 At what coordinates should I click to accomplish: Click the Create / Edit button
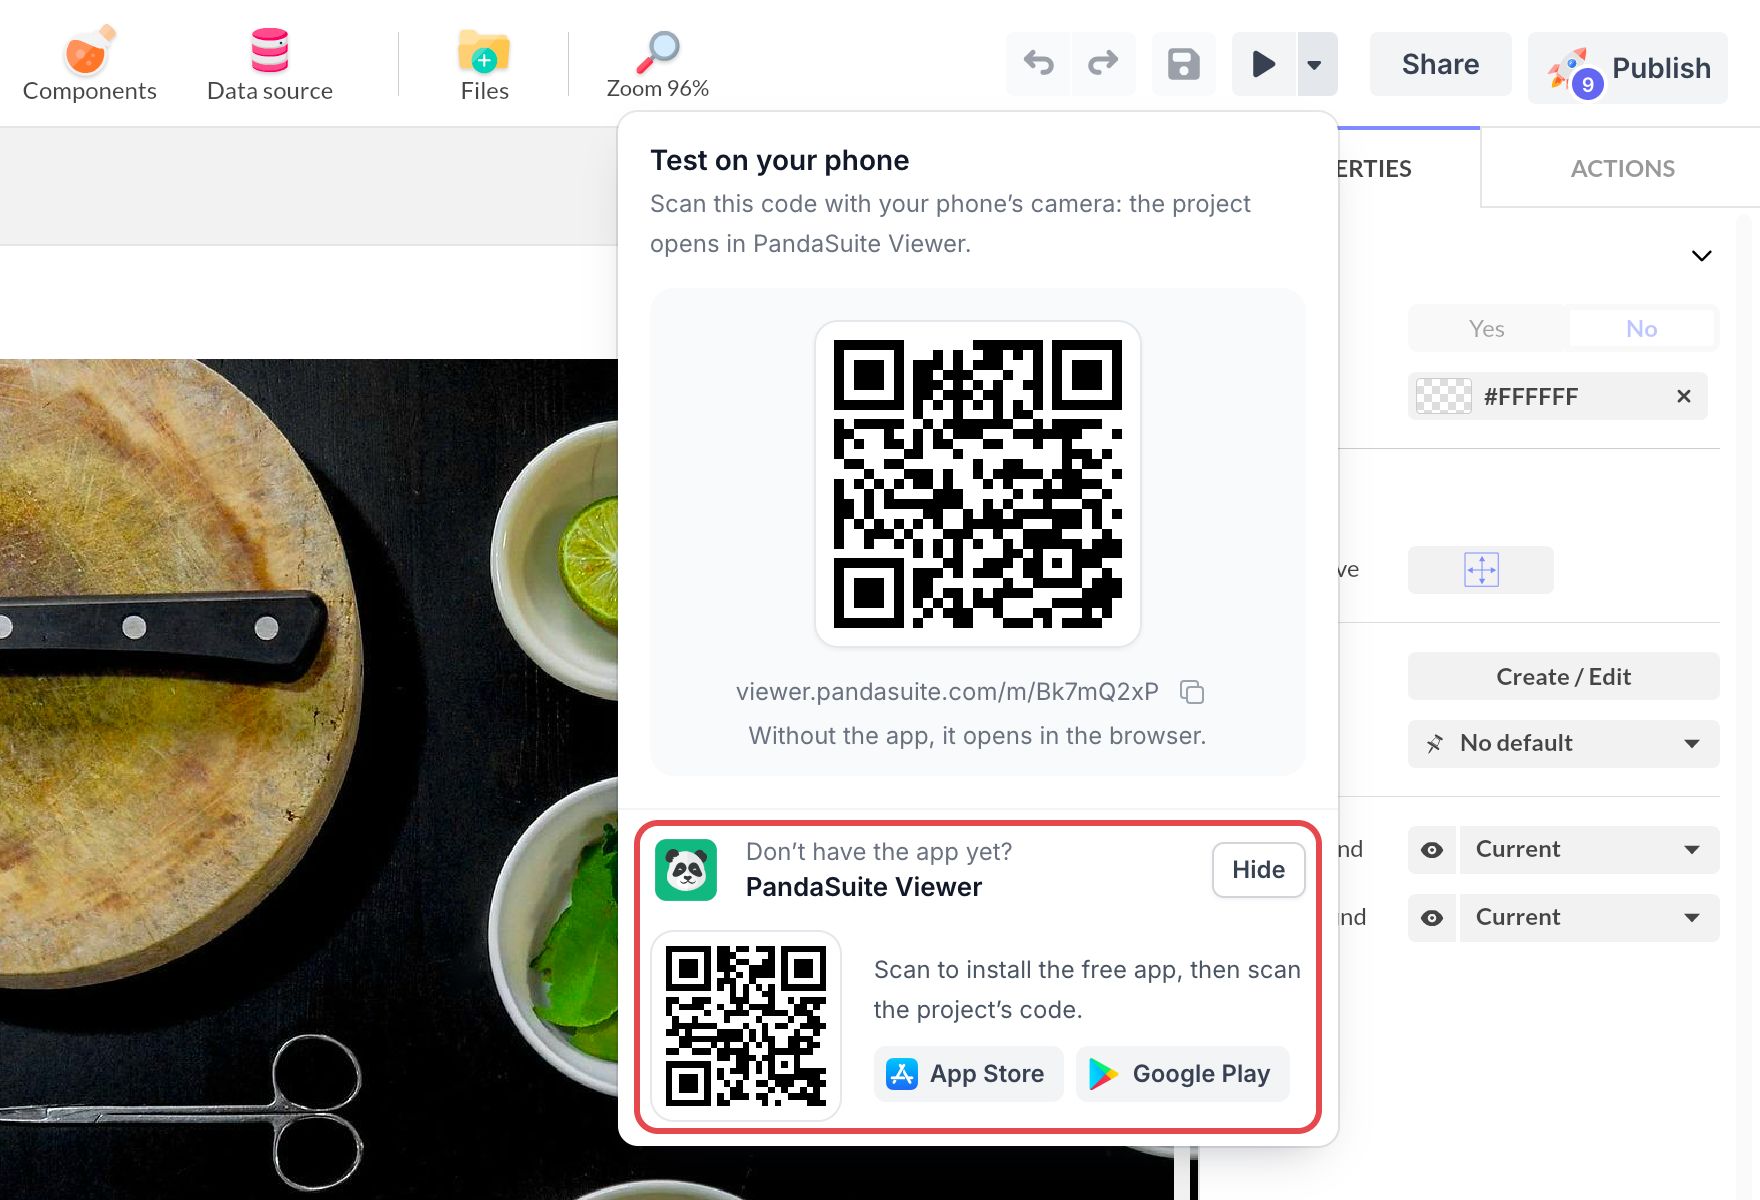click(1564, 677)
